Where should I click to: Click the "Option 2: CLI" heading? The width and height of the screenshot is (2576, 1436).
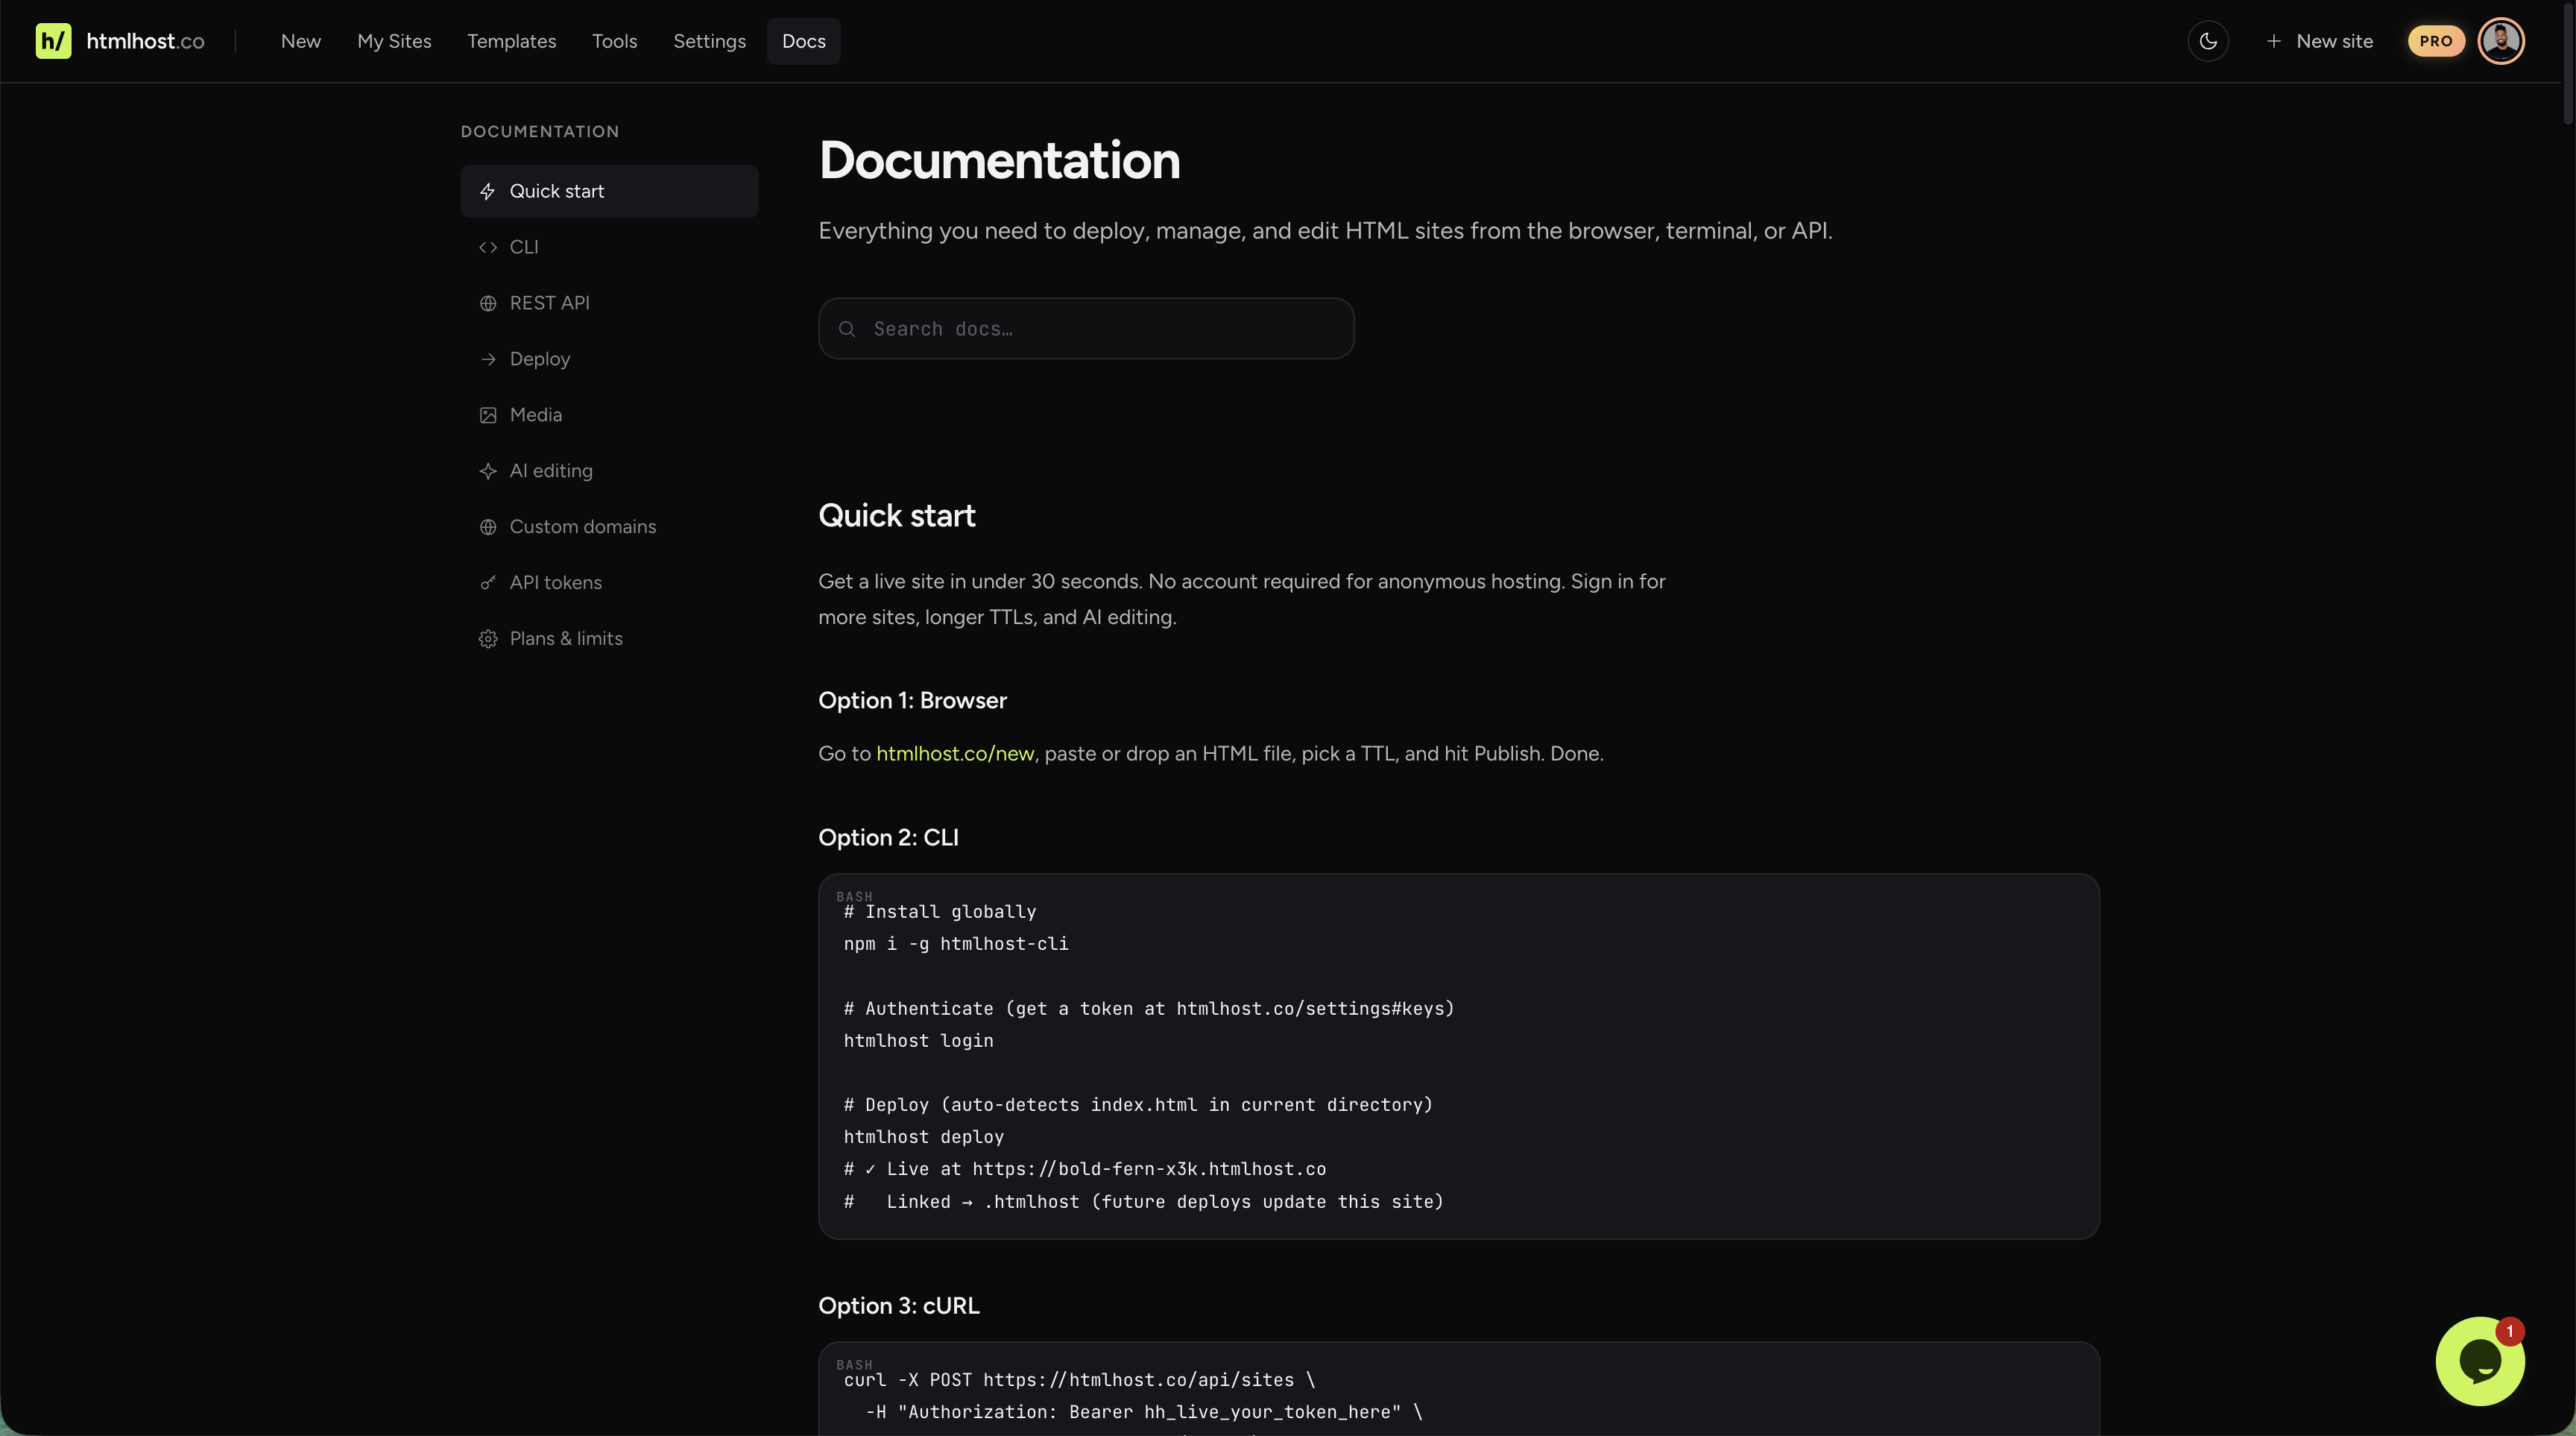pyautogui.click(x=889, y=838)
